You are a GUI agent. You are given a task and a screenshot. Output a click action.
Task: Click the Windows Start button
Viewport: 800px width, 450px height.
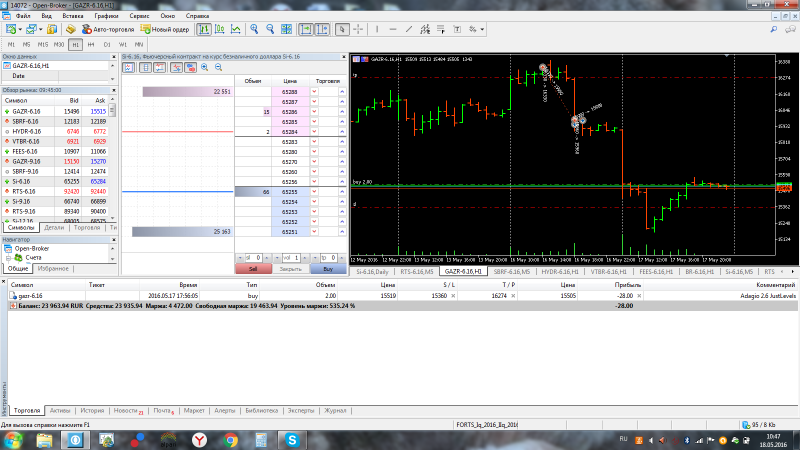(12, 440)
